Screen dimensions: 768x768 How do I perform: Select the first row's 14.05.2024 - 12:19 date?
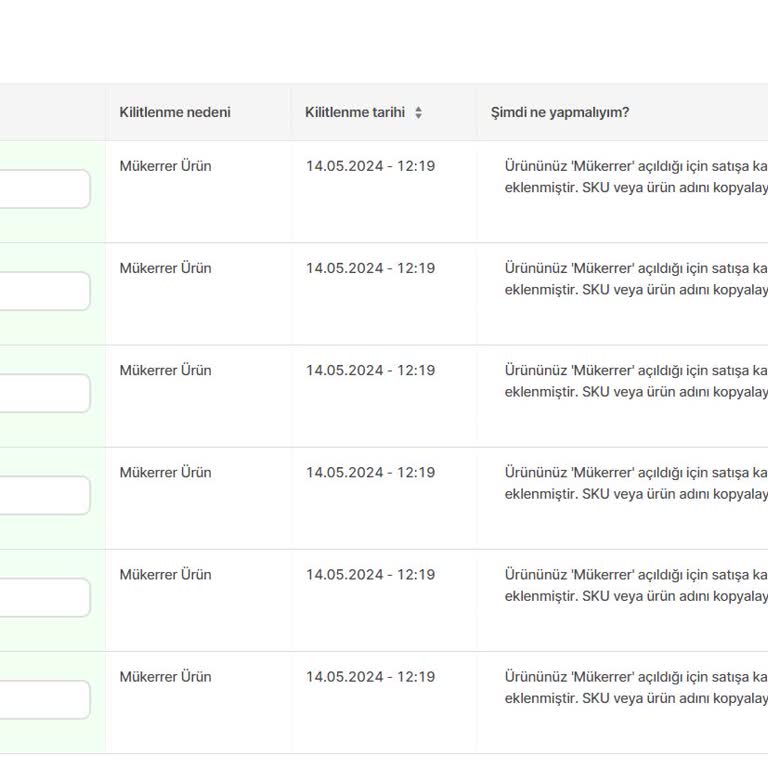(370, 166)
